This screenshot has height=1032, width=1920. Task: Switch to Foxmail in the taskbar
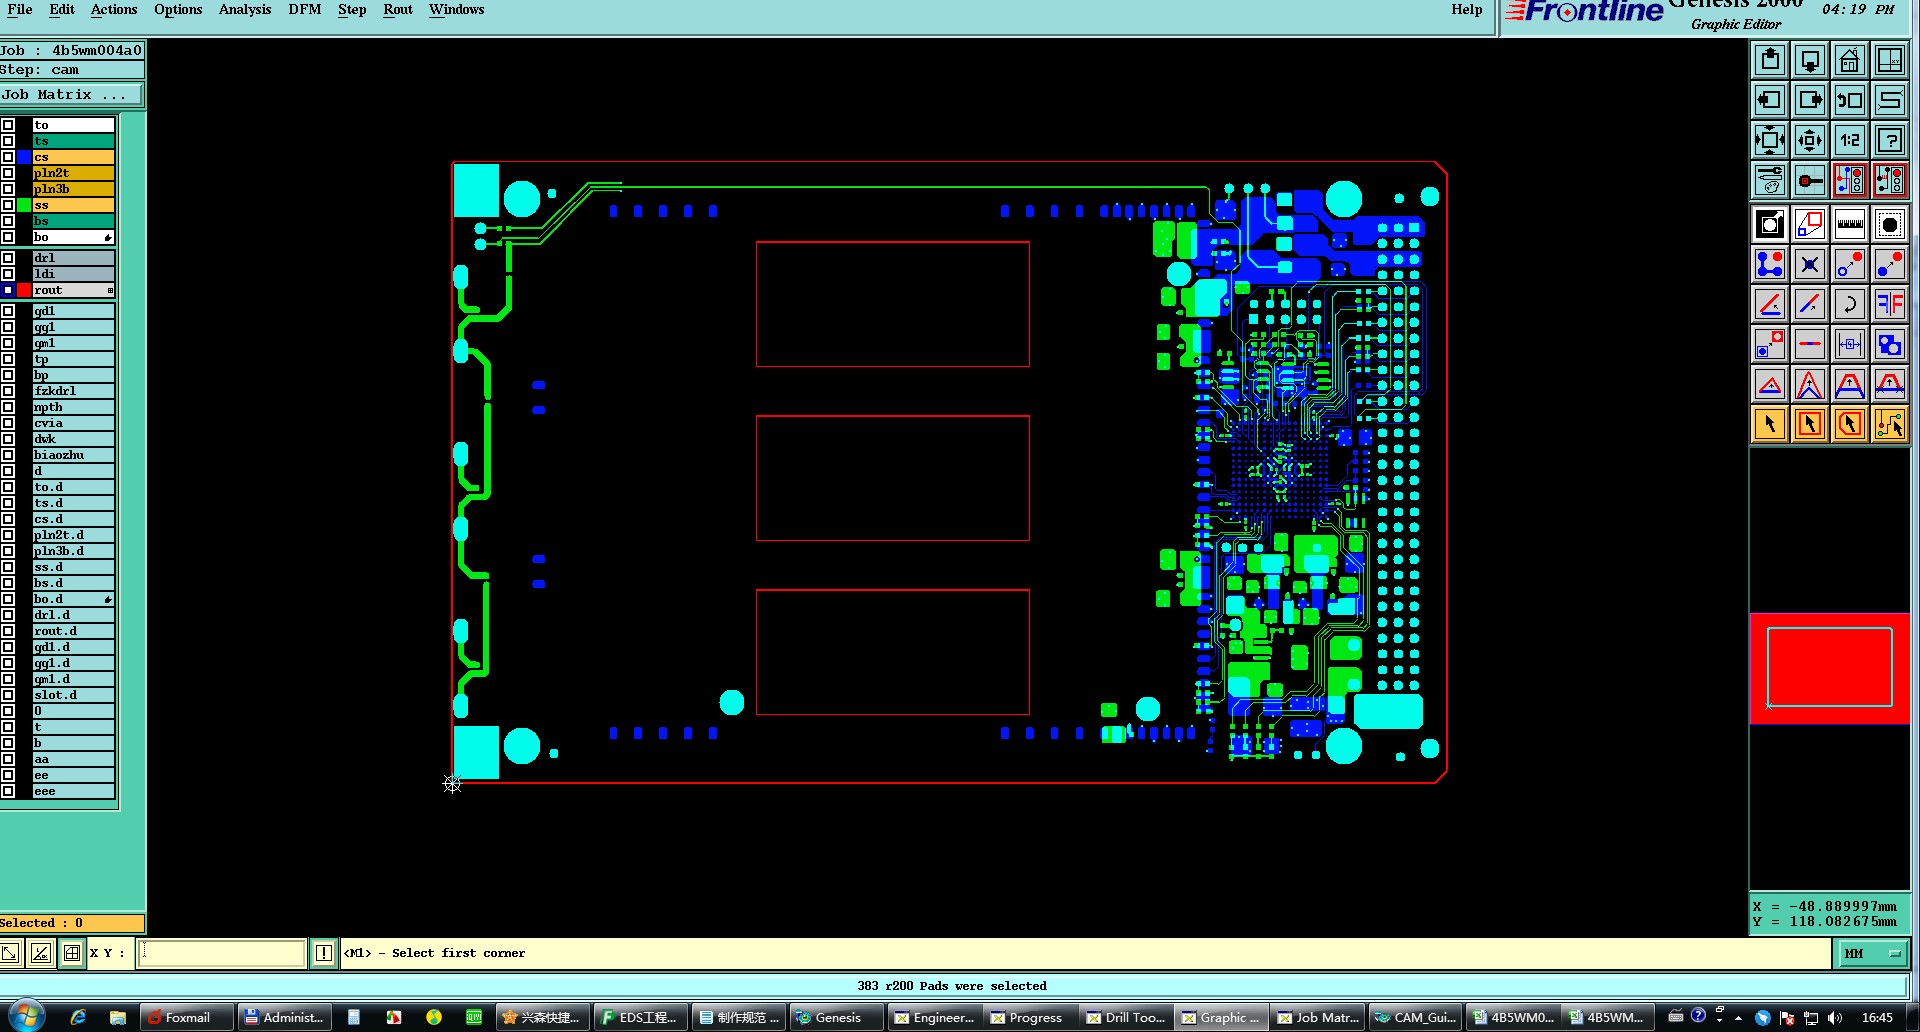pyautogui.click(x=186, y=1017)
